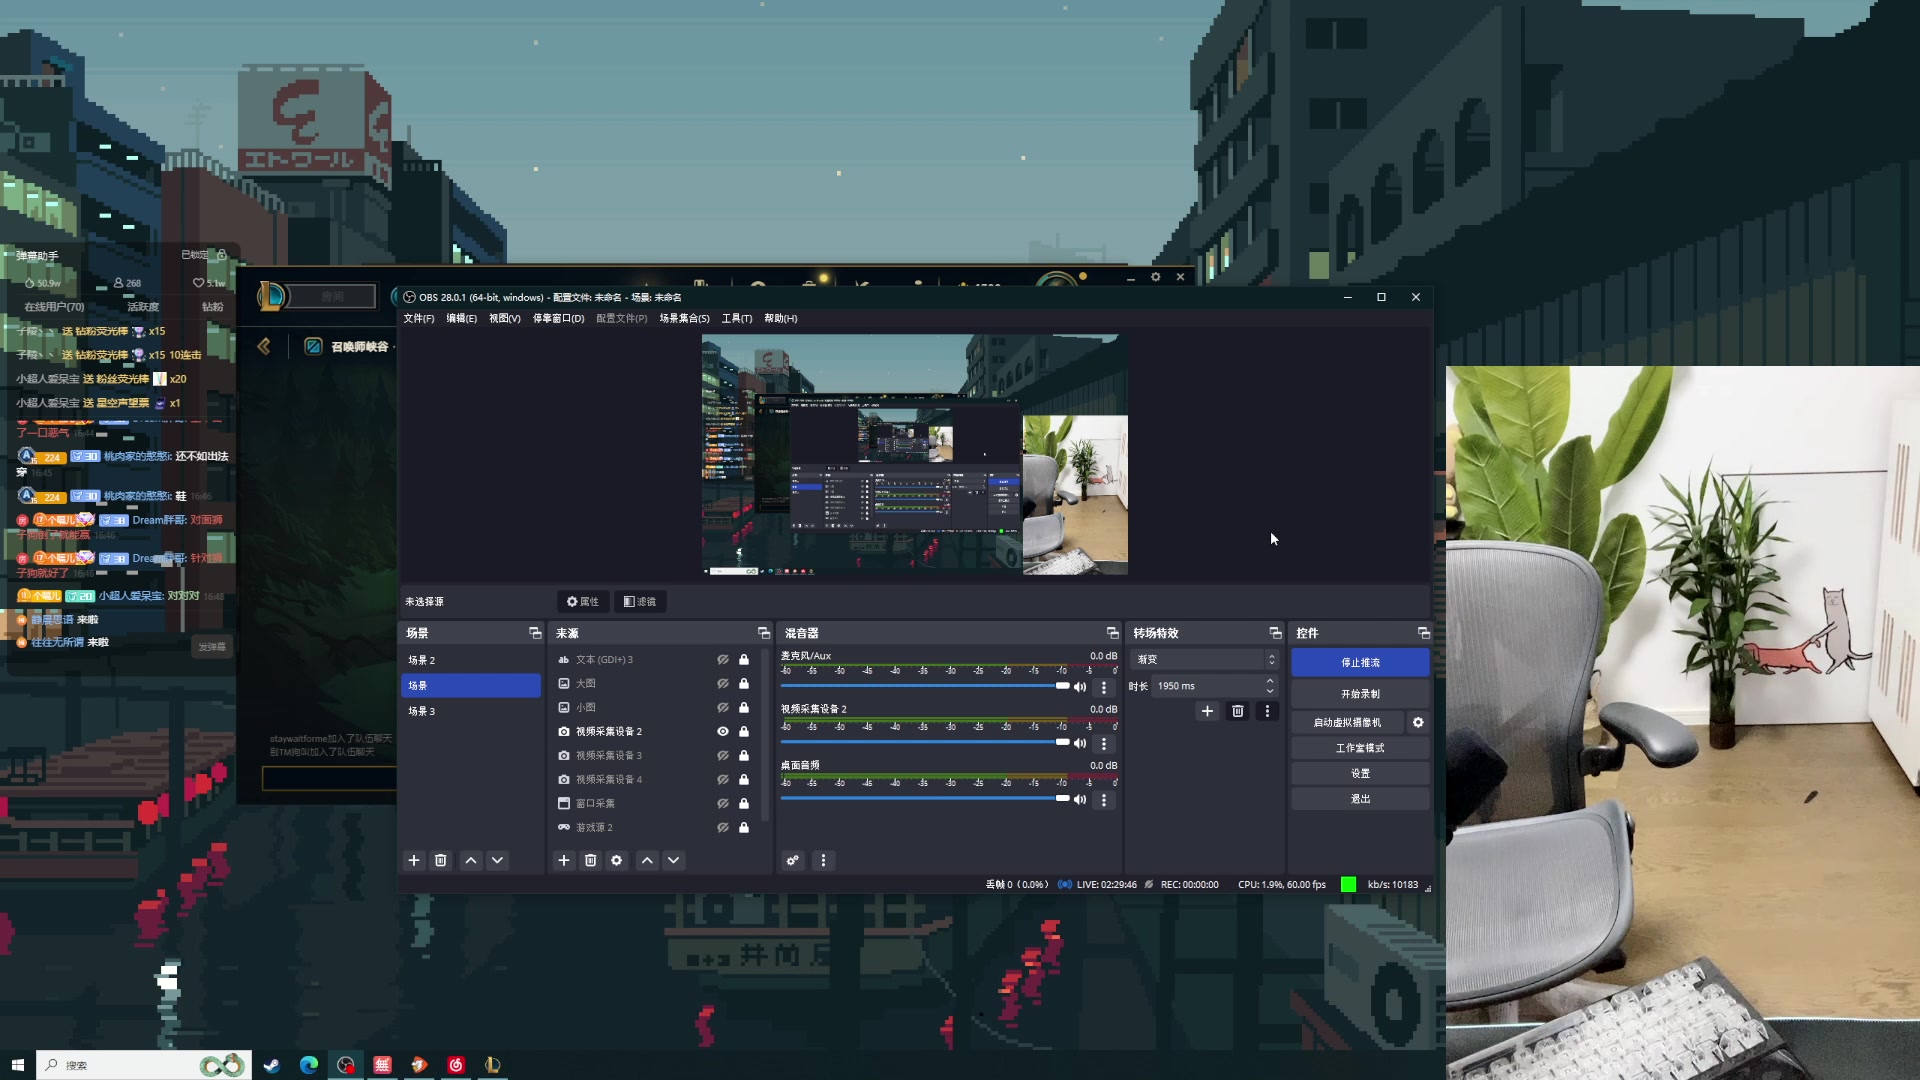
Task: Adjust the 麦克风/Aux volume slider
Action: [925, 686]
